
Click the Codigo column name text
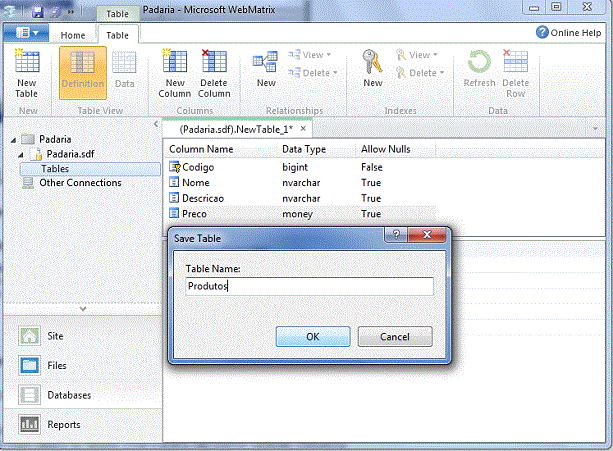click(198, 167)
